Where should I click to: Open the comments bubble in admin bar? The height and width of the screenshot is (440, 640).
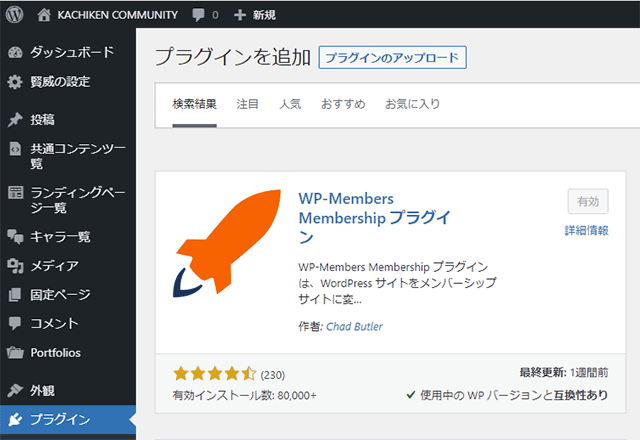[x=198, y=15]
